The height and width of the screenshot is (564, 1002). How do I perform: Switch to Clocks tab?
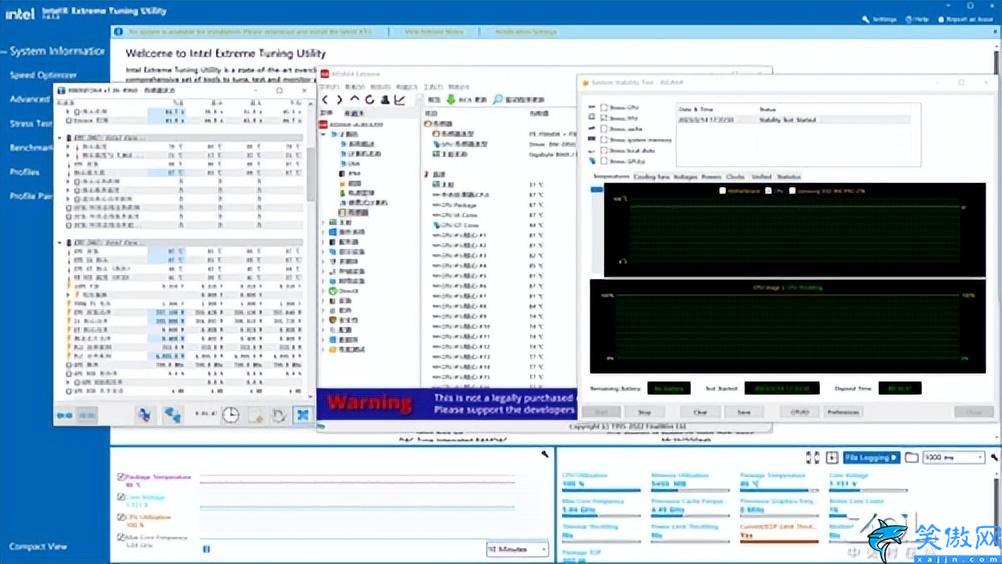pos(735,176)
